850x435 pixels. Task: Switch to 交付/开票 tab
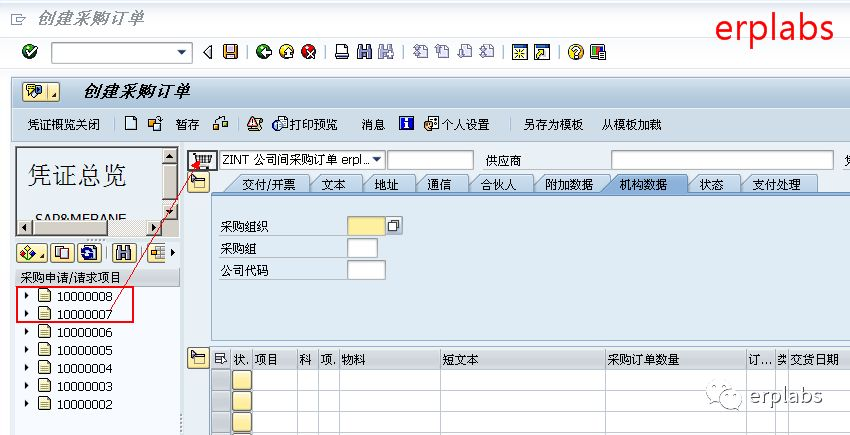(x=268, y=184)
